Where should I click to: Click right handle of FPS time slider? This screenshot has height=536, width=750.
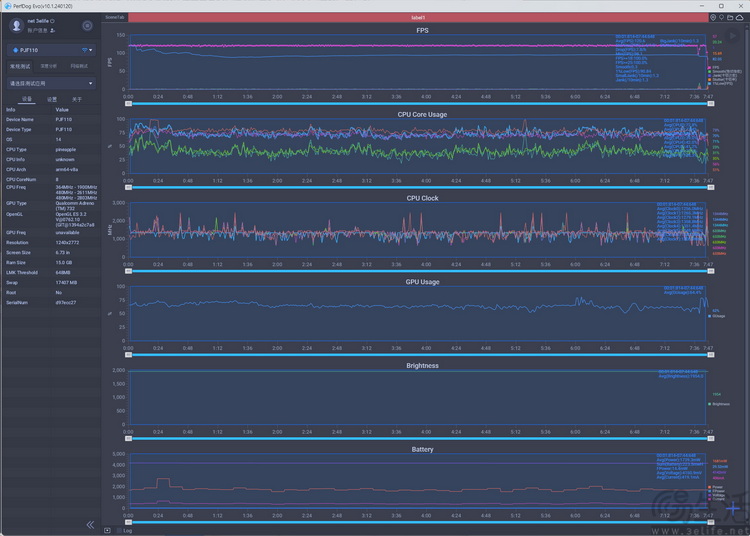pos(711,104)
